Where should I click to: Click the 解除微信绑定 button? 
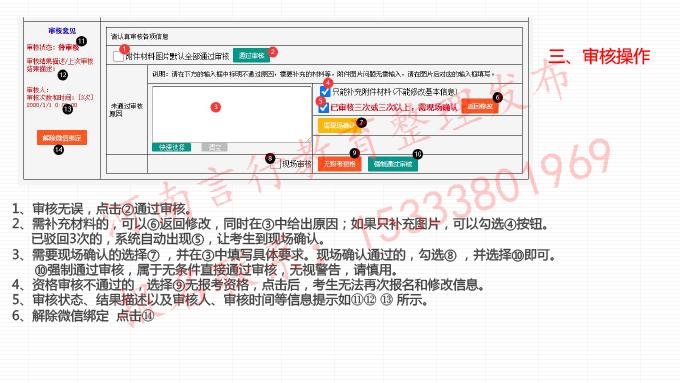click(62, 138)
